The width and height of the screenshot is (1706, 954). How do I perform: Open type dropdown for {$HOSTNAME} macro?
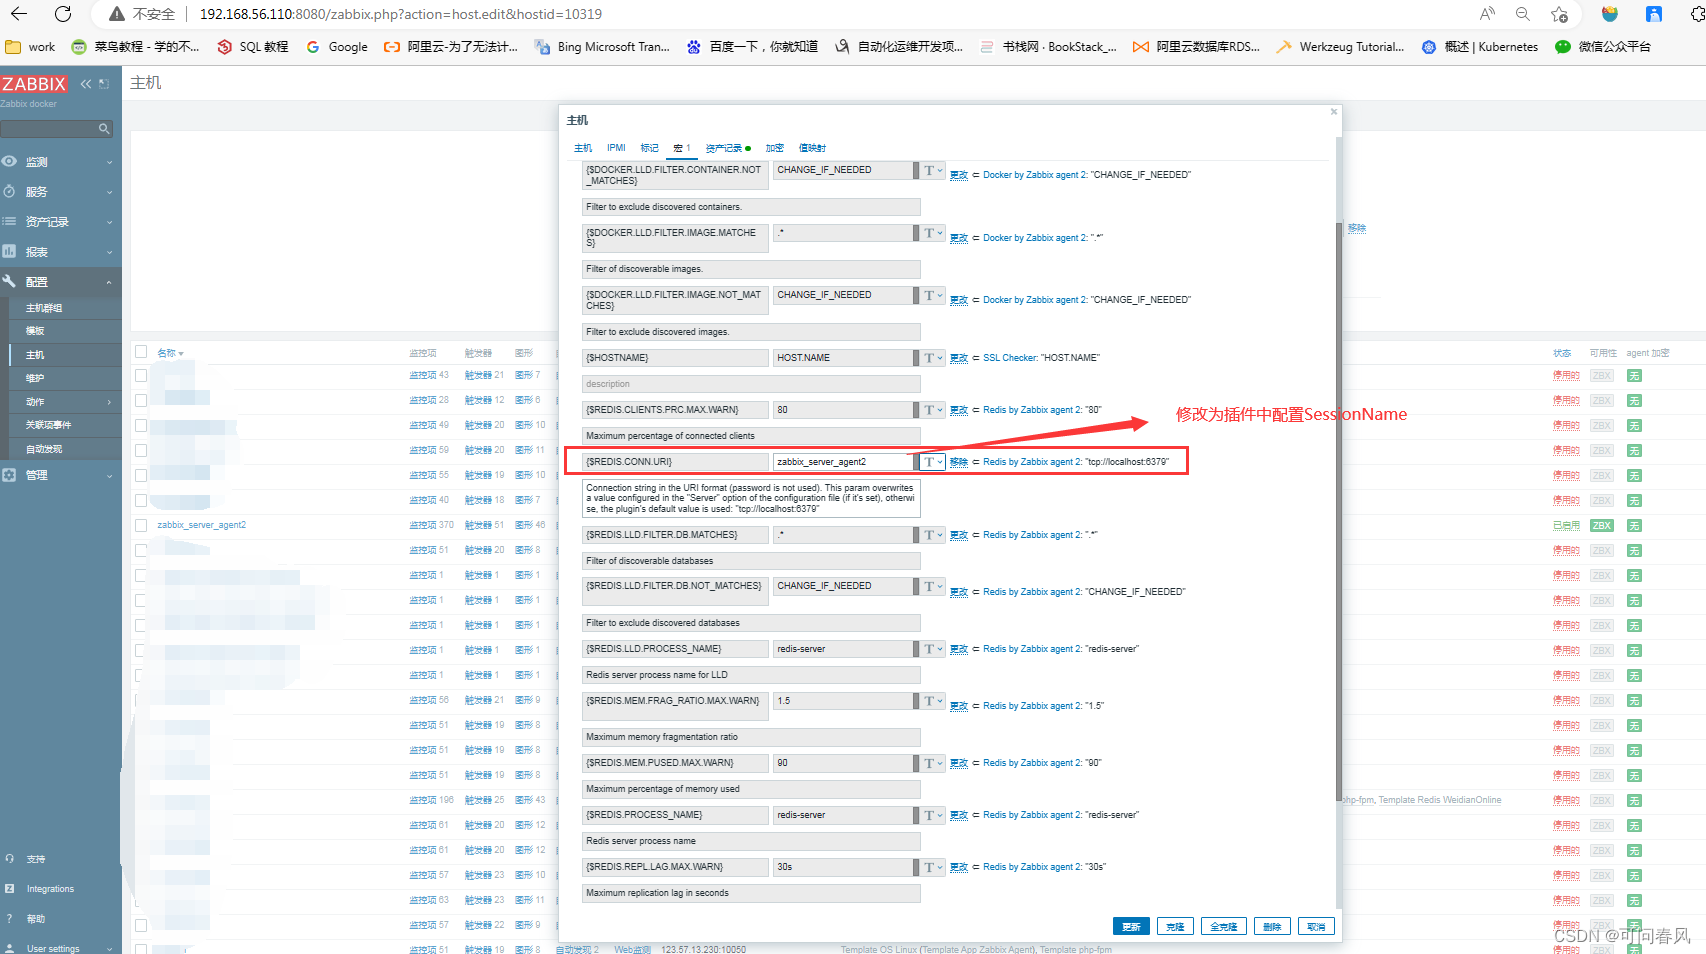[x=933, y=358]
